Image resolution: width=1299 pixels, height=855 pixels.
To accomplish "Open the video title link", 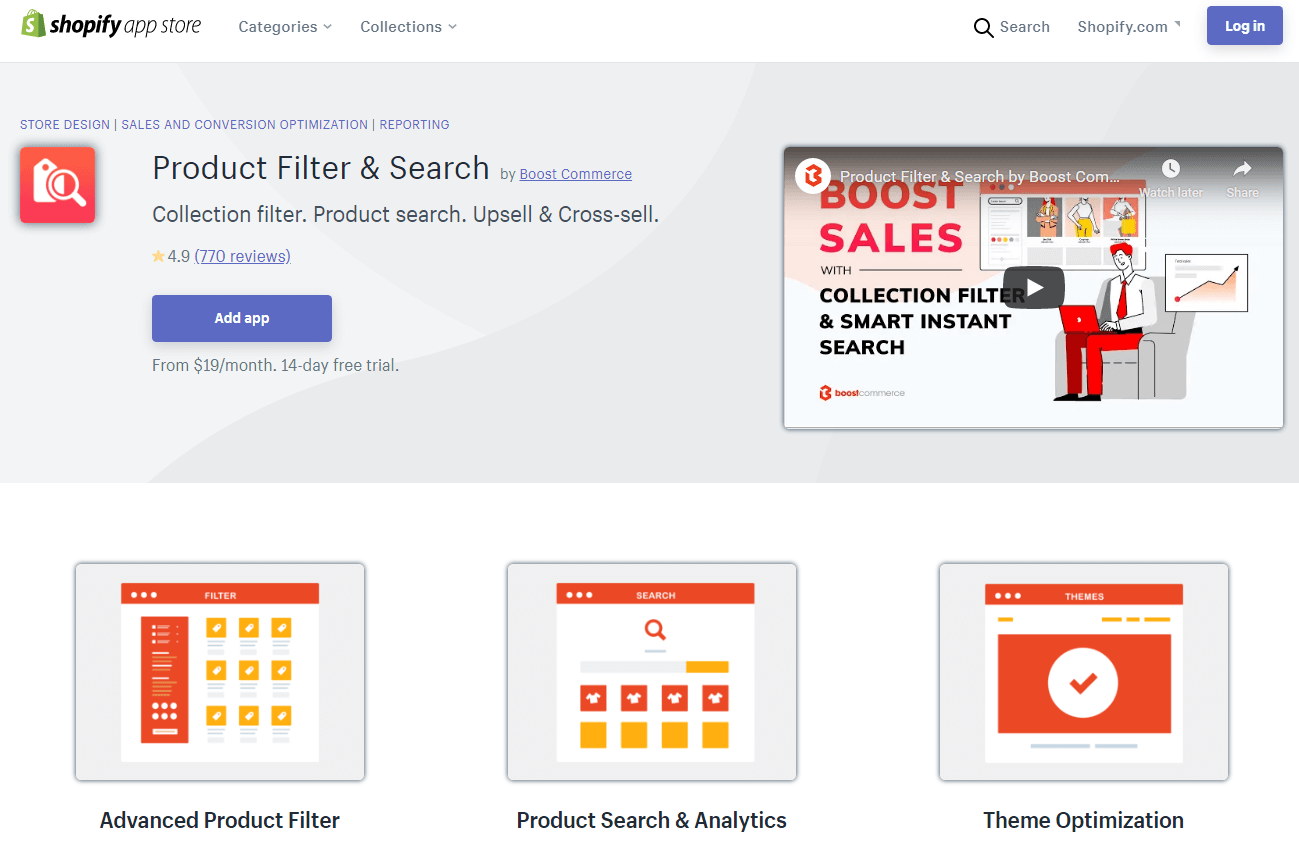I will [x=980, y=176].
